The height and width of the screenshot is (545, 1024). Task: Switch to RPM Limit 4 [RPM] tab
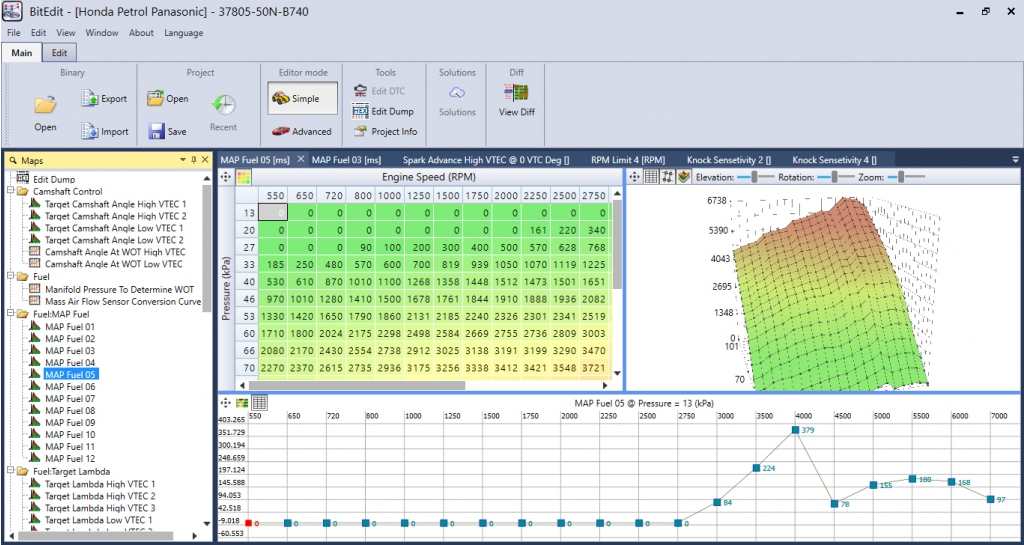point(628,159)
